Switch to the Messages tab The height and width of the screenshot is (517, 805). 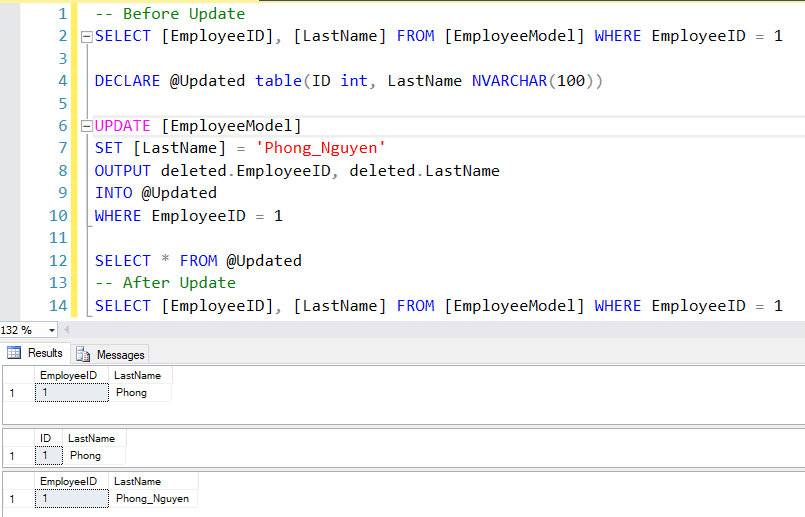pyautogui.click(x=110, y=354)
